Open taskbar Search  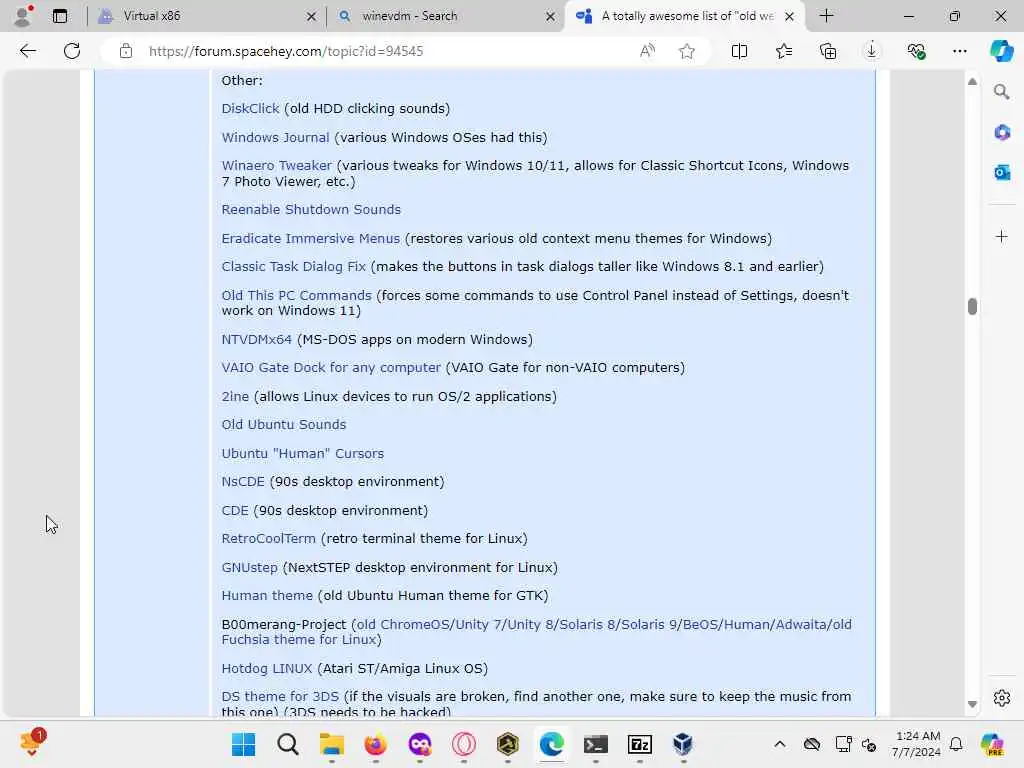tap(287, 744)
